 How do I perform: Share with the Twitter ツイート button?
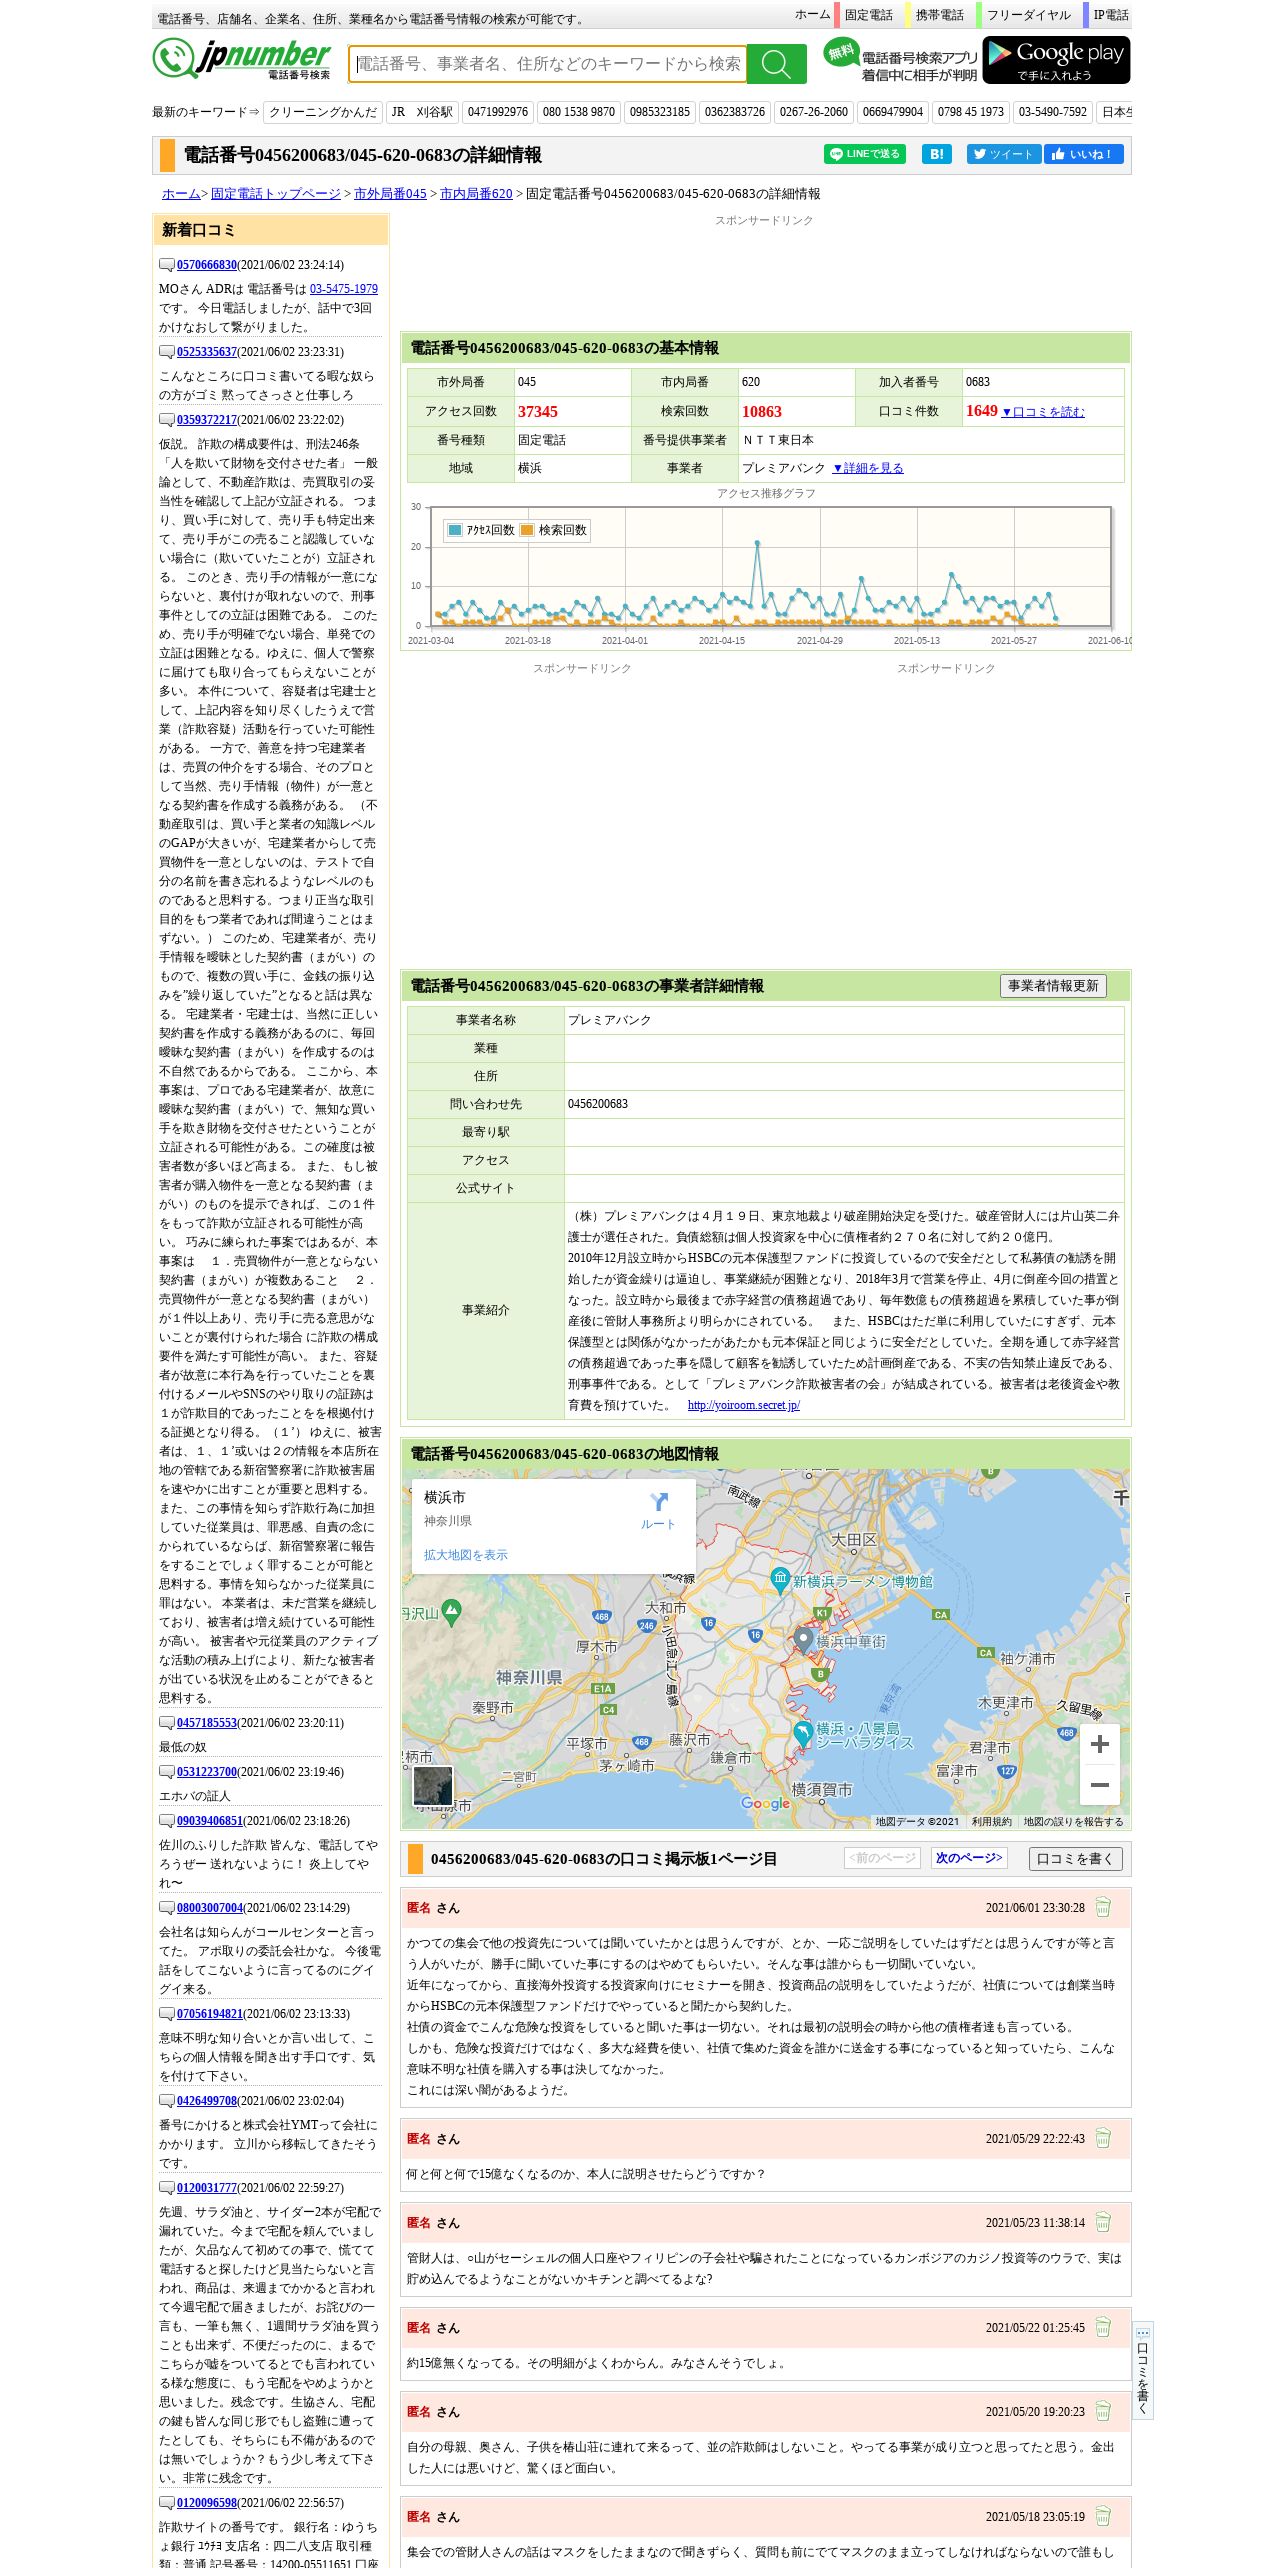[x=1004, y=154]
